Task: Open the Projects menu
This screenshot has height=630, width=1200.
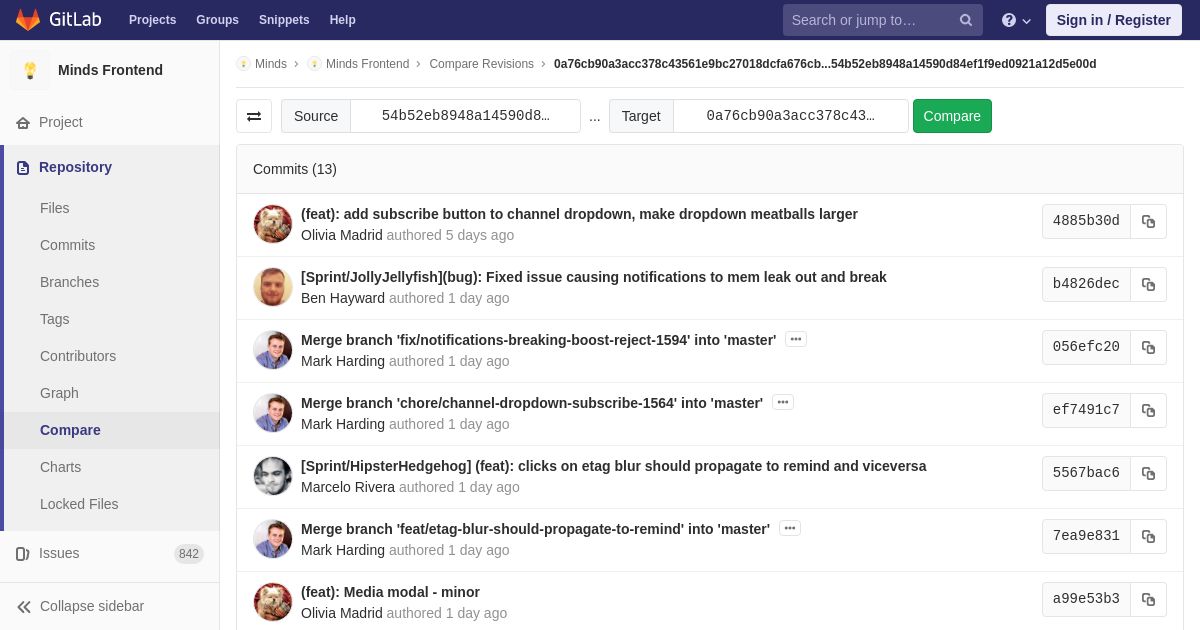Action: click(152, 20)
